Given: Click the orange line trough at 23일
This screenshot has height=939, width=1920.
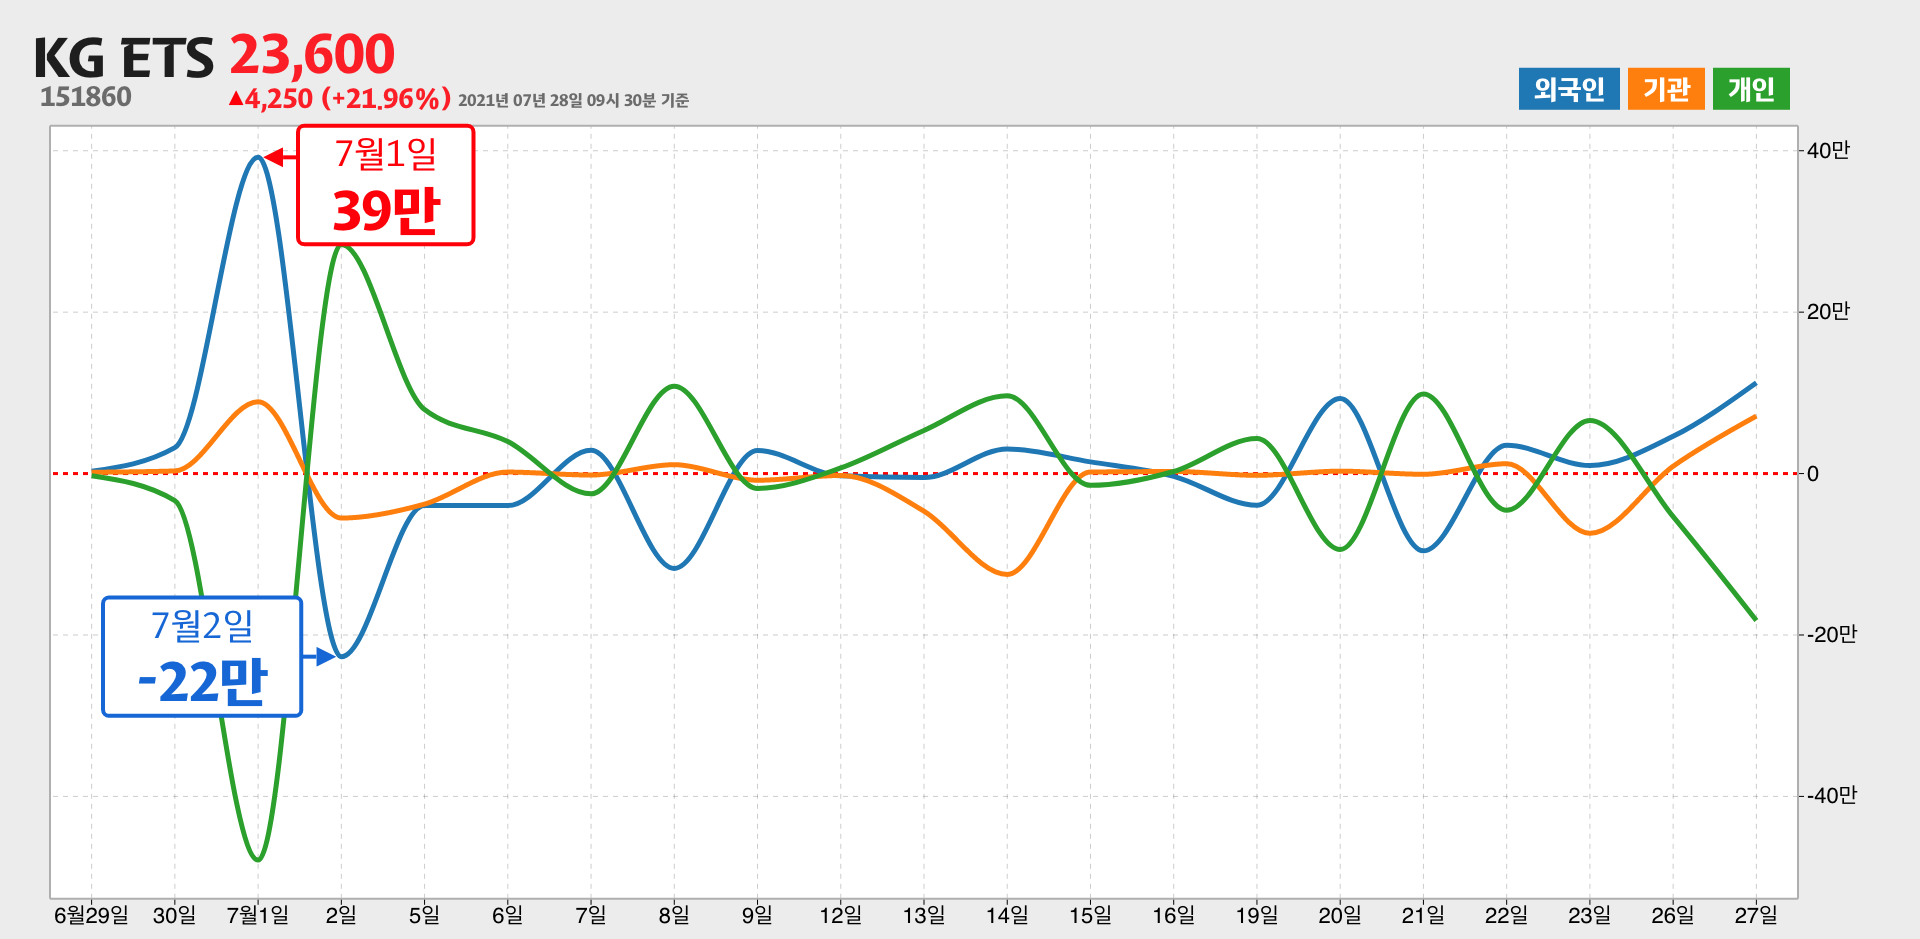Looking at the screenshot, I should 1590,533.
